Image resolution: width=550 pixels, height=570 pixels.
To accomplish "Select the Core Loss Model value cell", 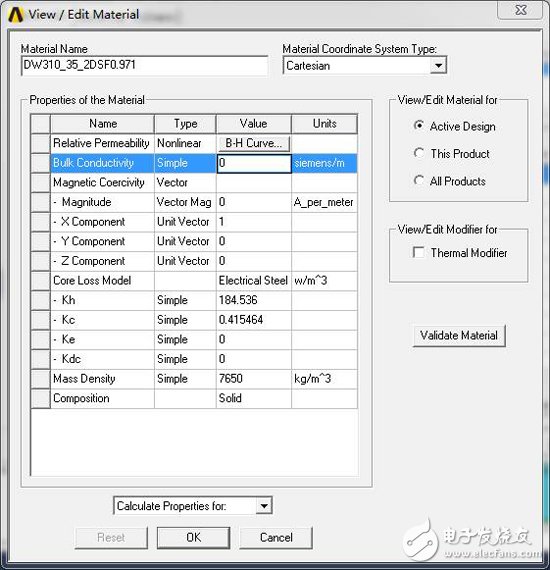I will click(254, 281).
